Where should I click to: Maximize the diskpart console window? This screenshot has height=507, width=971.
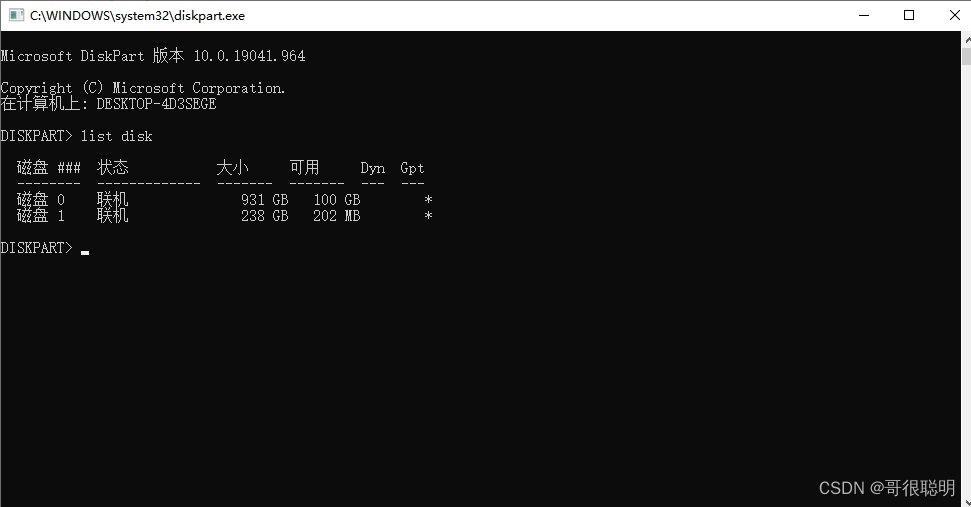tap(908, 15)
